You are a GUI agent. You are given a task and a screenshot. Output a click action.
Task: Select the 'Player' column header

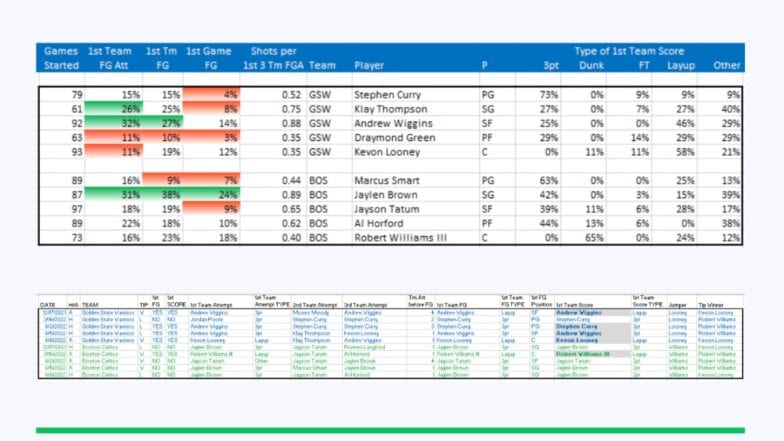click(x=369, y=66)
